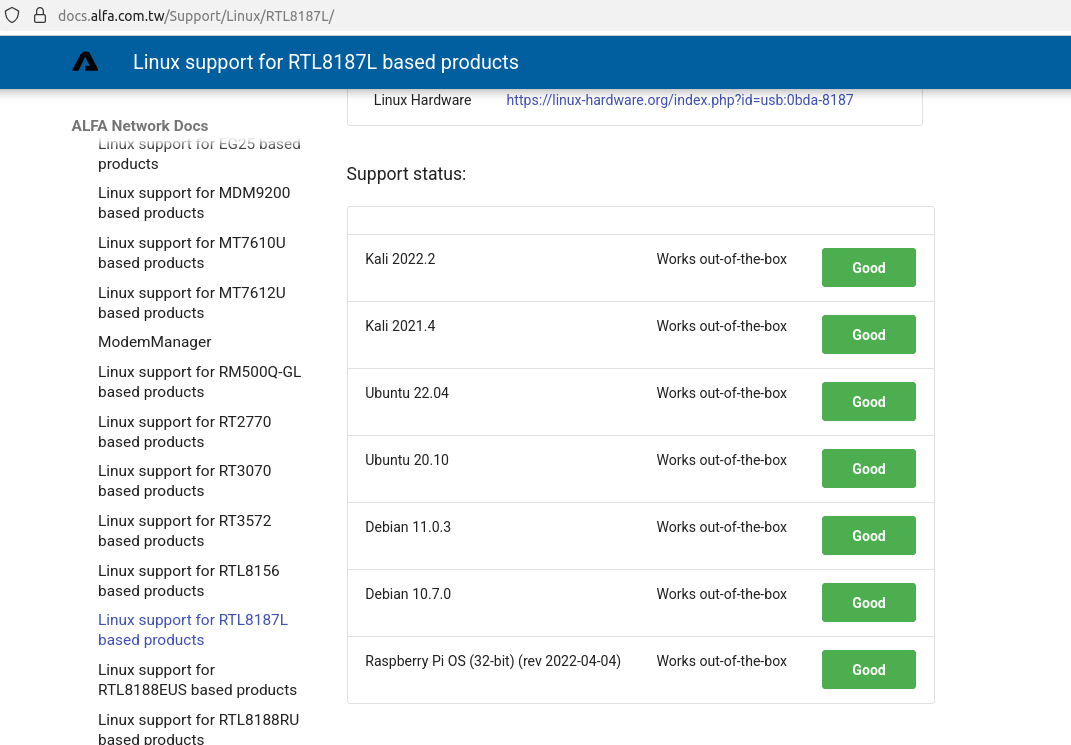Open Linux support for RTL8188EUS based products
Viewport: 1071px width, 745px height.
click(197, 679)
